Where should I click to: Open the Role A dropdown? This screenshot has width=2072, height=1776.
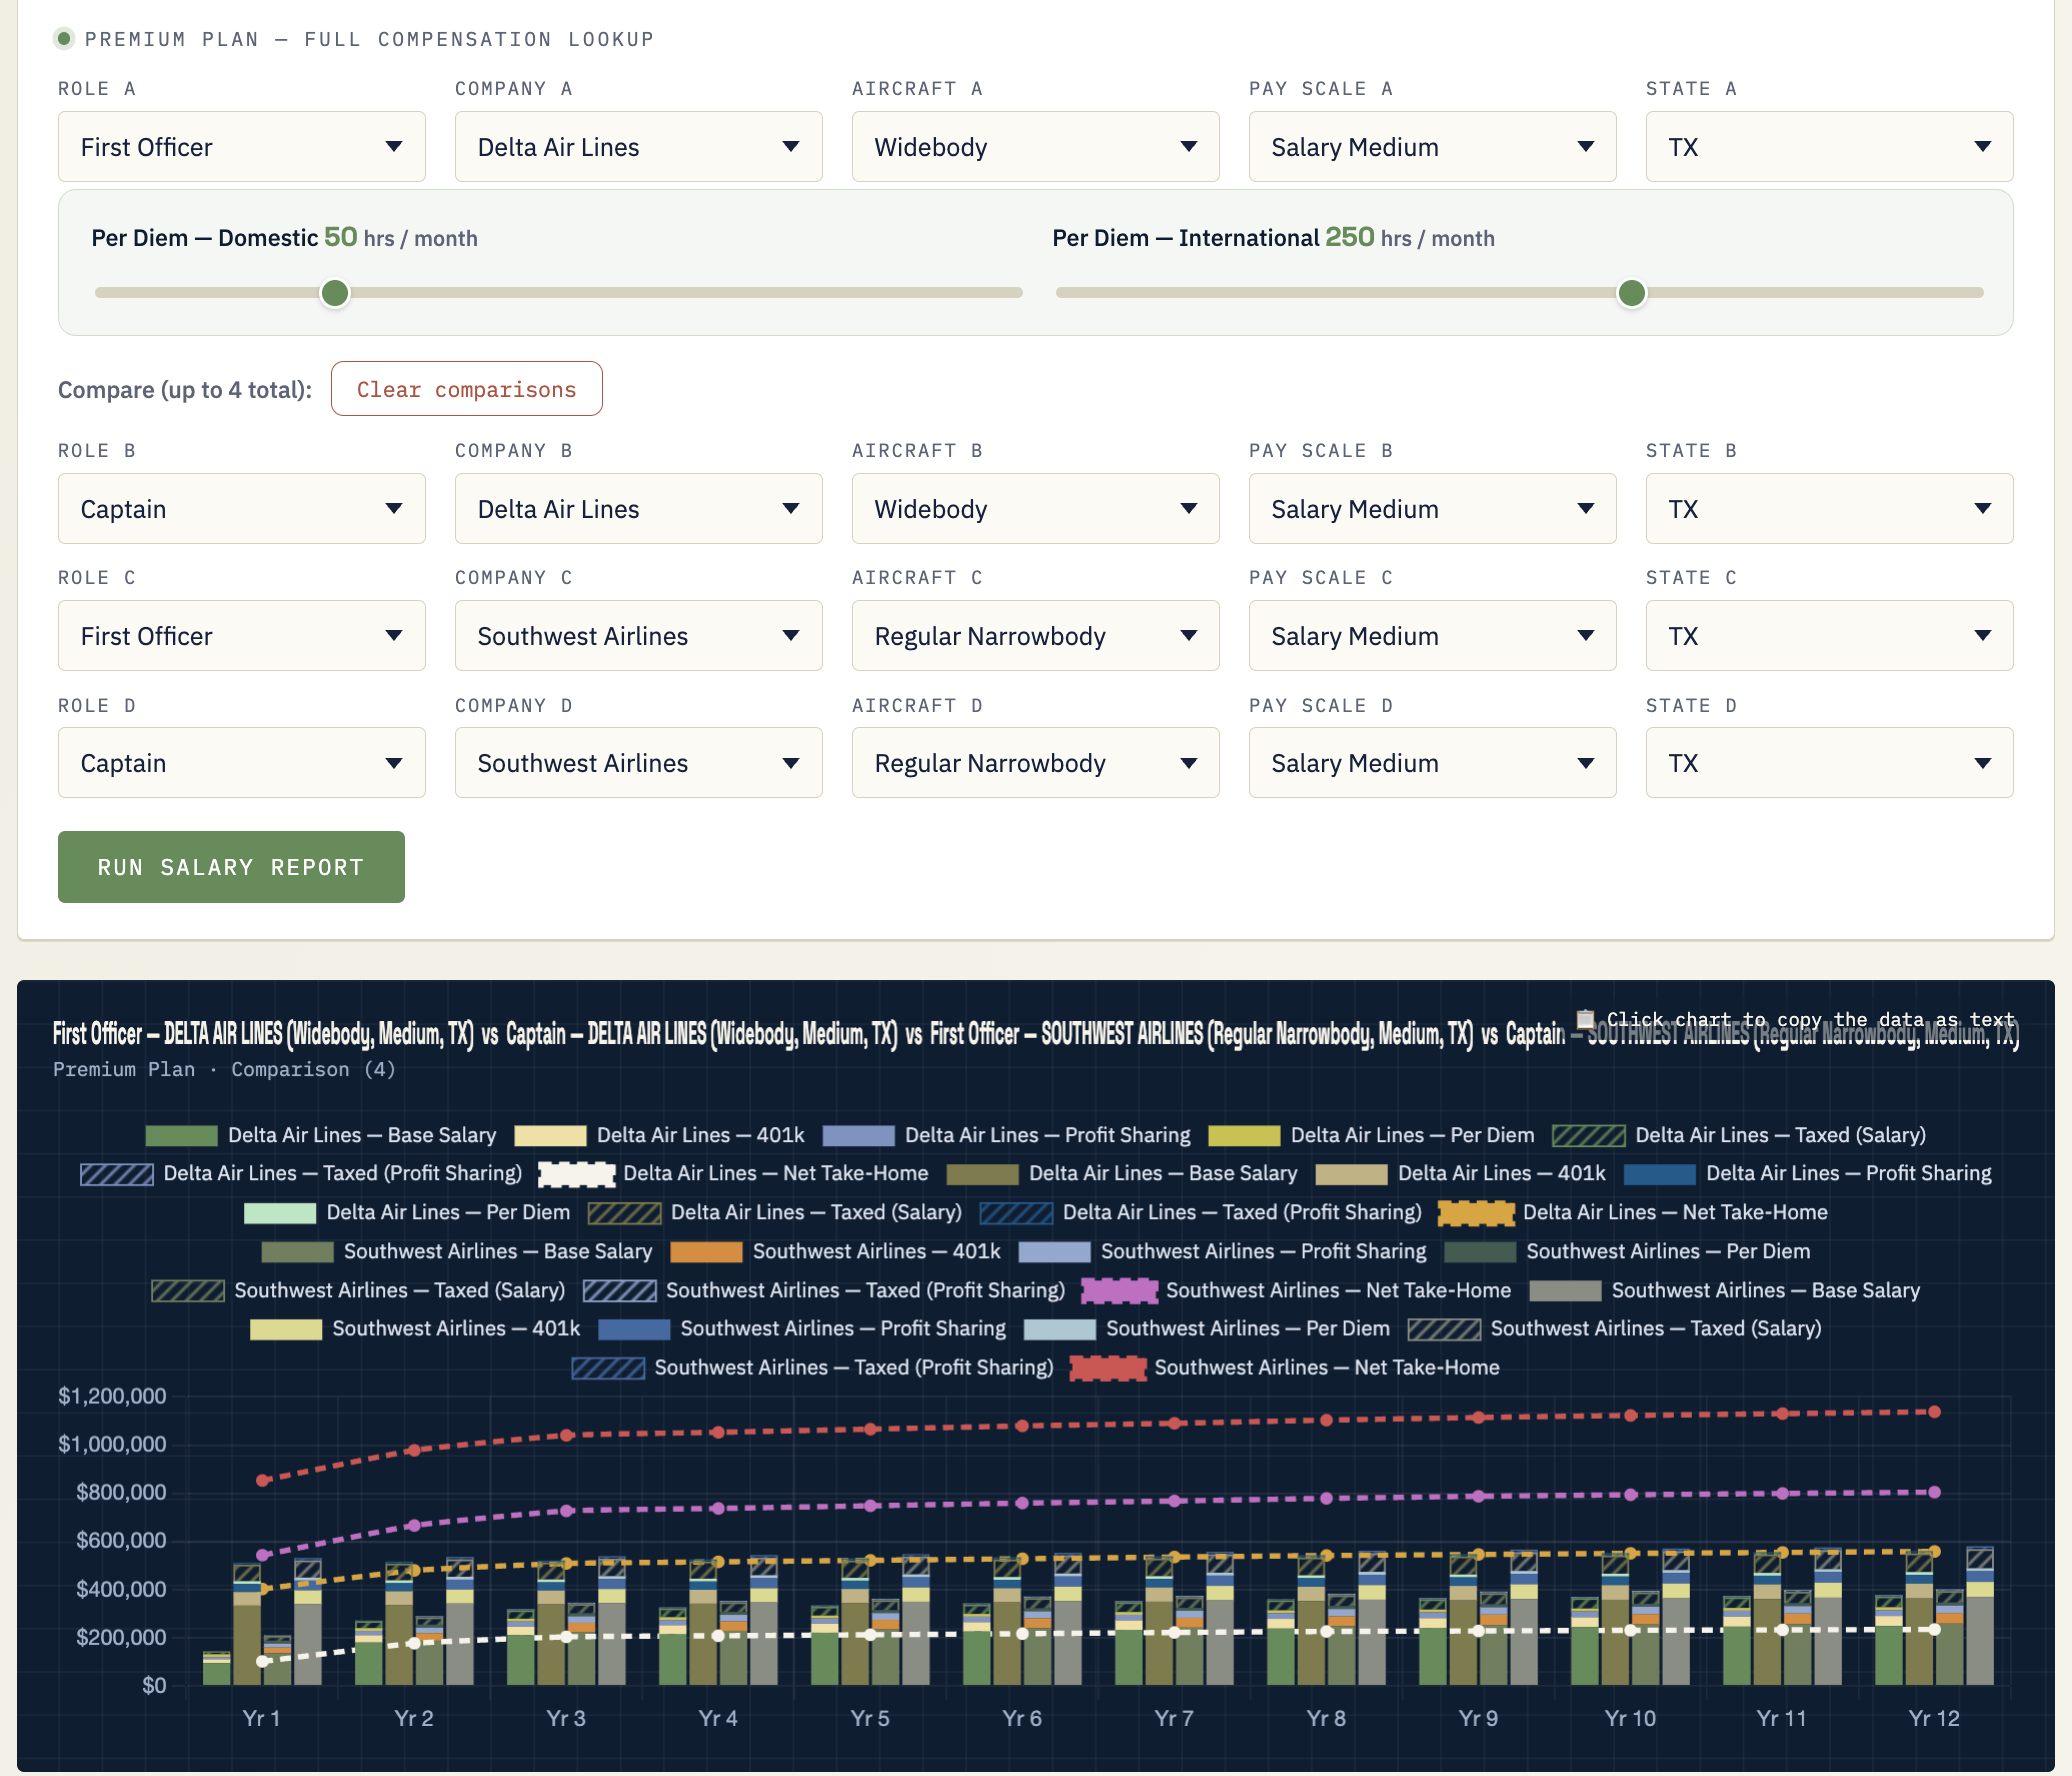242,147
